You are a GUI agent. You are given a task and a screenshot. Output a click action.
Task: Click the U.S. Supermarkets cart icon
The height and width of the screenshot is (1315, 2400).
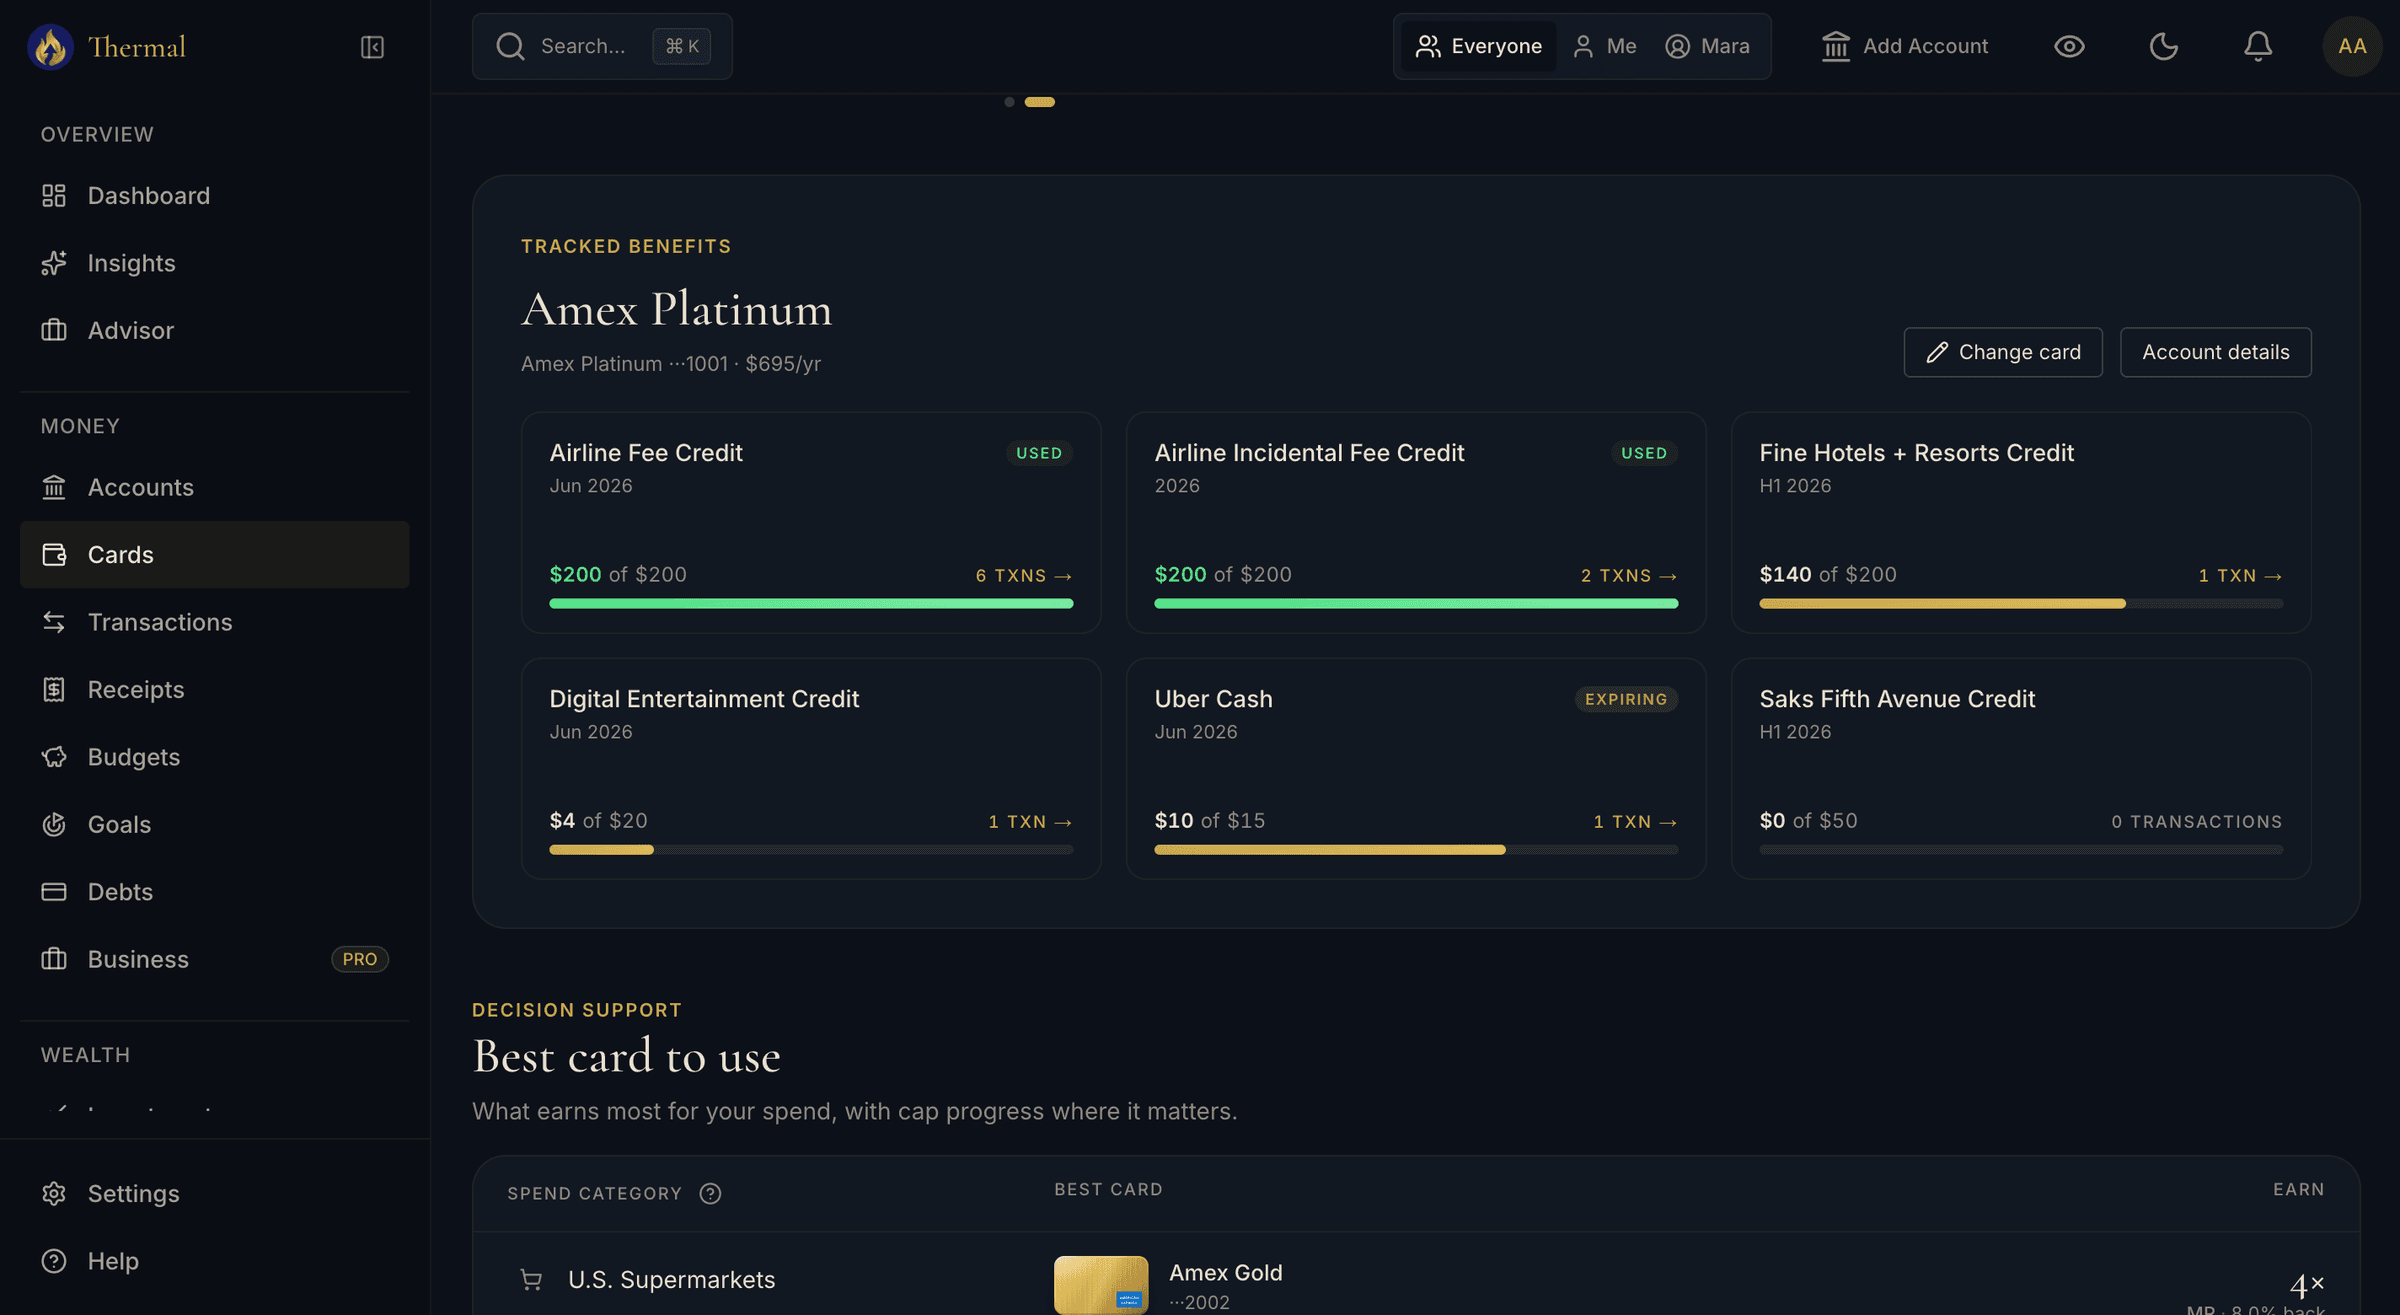[x=531, y=1280]
